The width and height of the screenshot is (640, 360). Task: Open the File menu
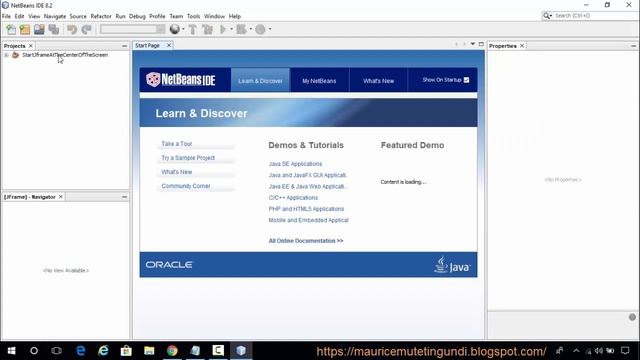click(6, 16)
